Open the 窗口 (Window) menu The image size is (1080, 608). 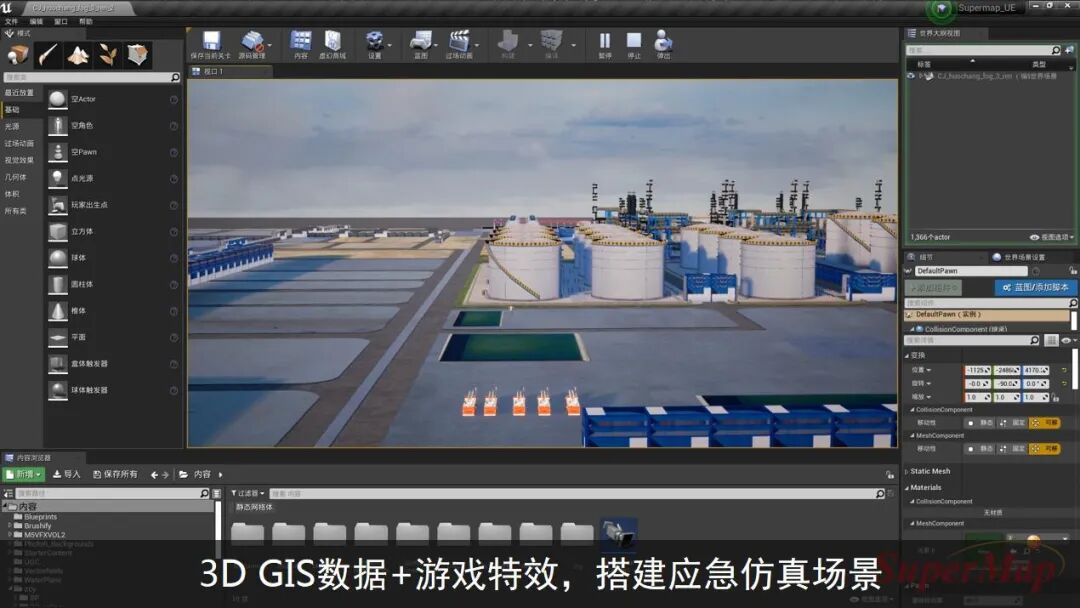(x=61, y=21)
